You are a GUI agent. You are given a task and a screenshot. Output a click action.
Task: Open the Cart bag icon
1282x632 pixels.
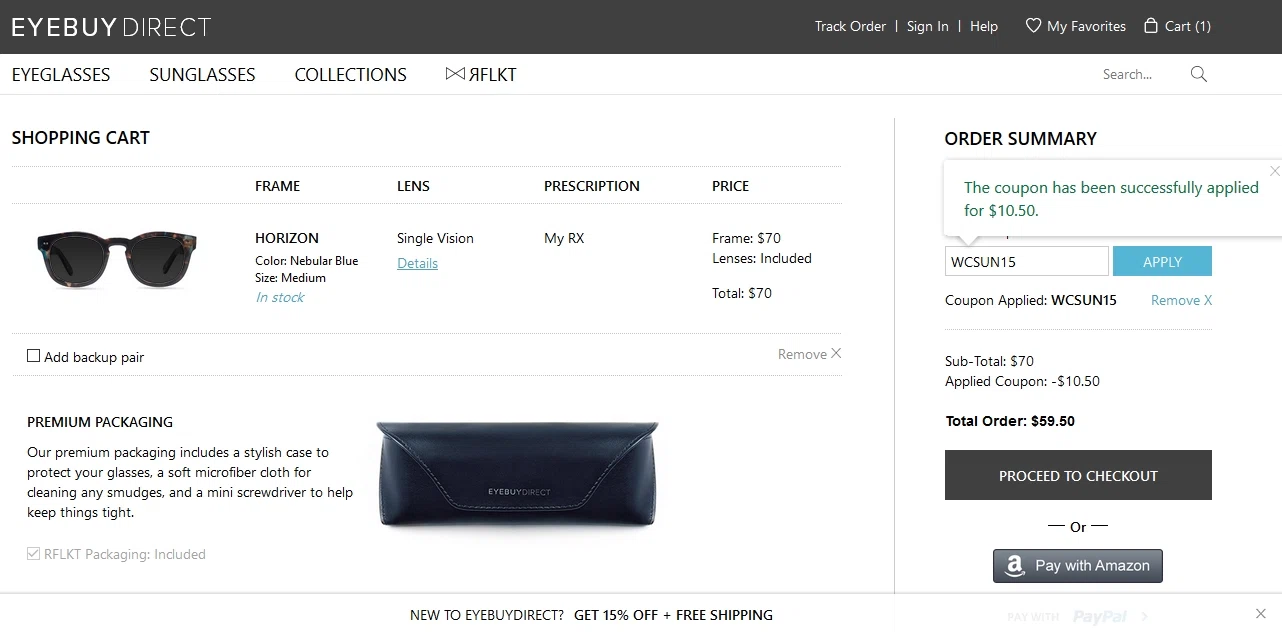pyautogui.click(x=1151, y=26)
